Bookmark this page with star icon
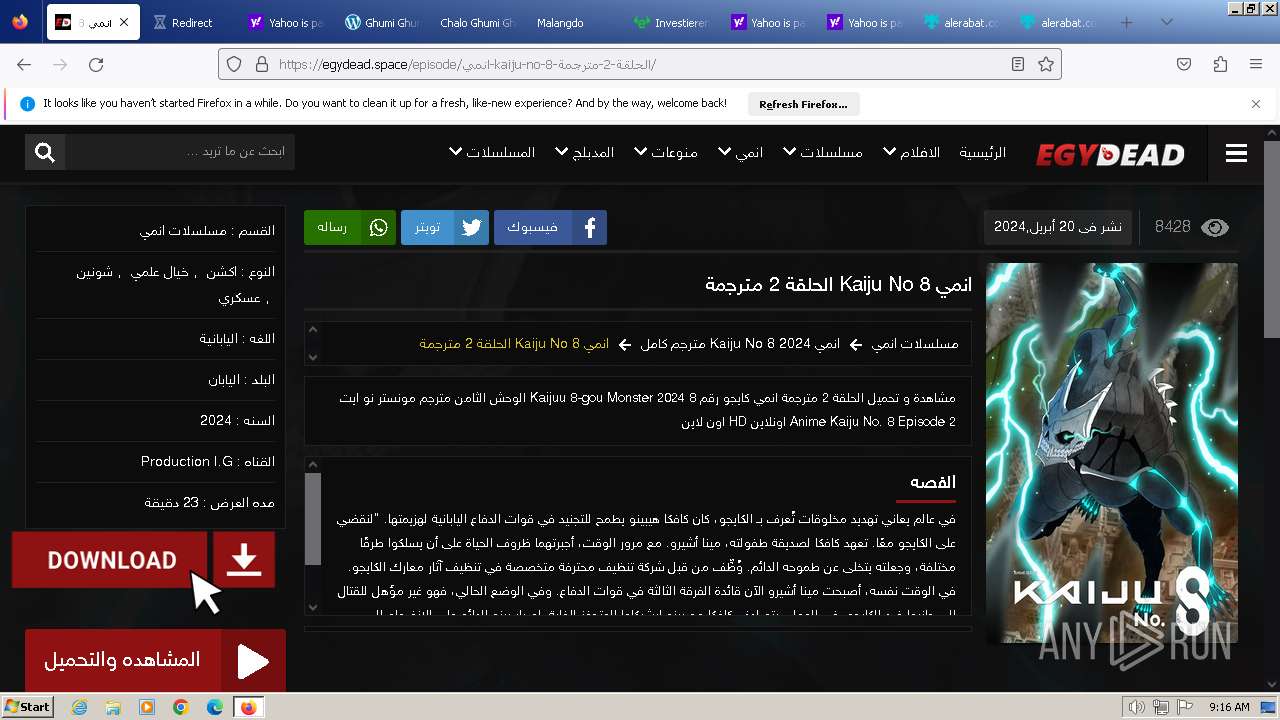Viewport: 1280px width, 720px height. (1046, 64)
